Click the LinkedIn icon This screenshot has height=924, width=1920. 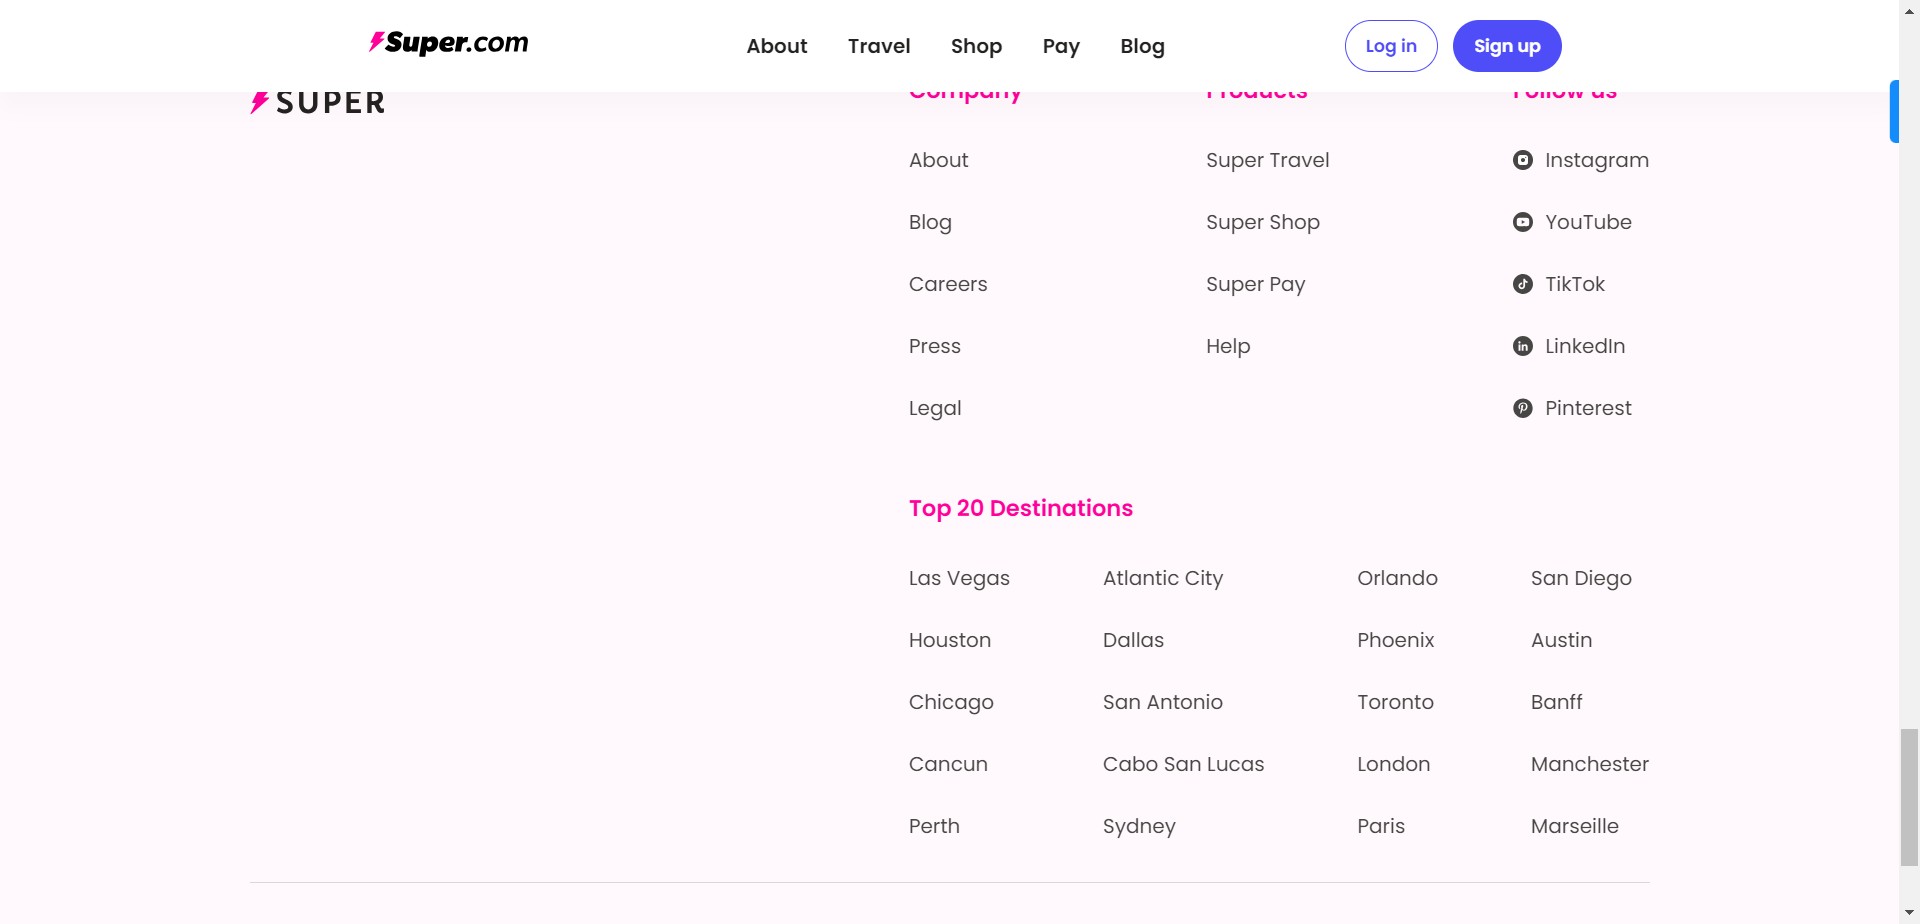pos(1522,346)
